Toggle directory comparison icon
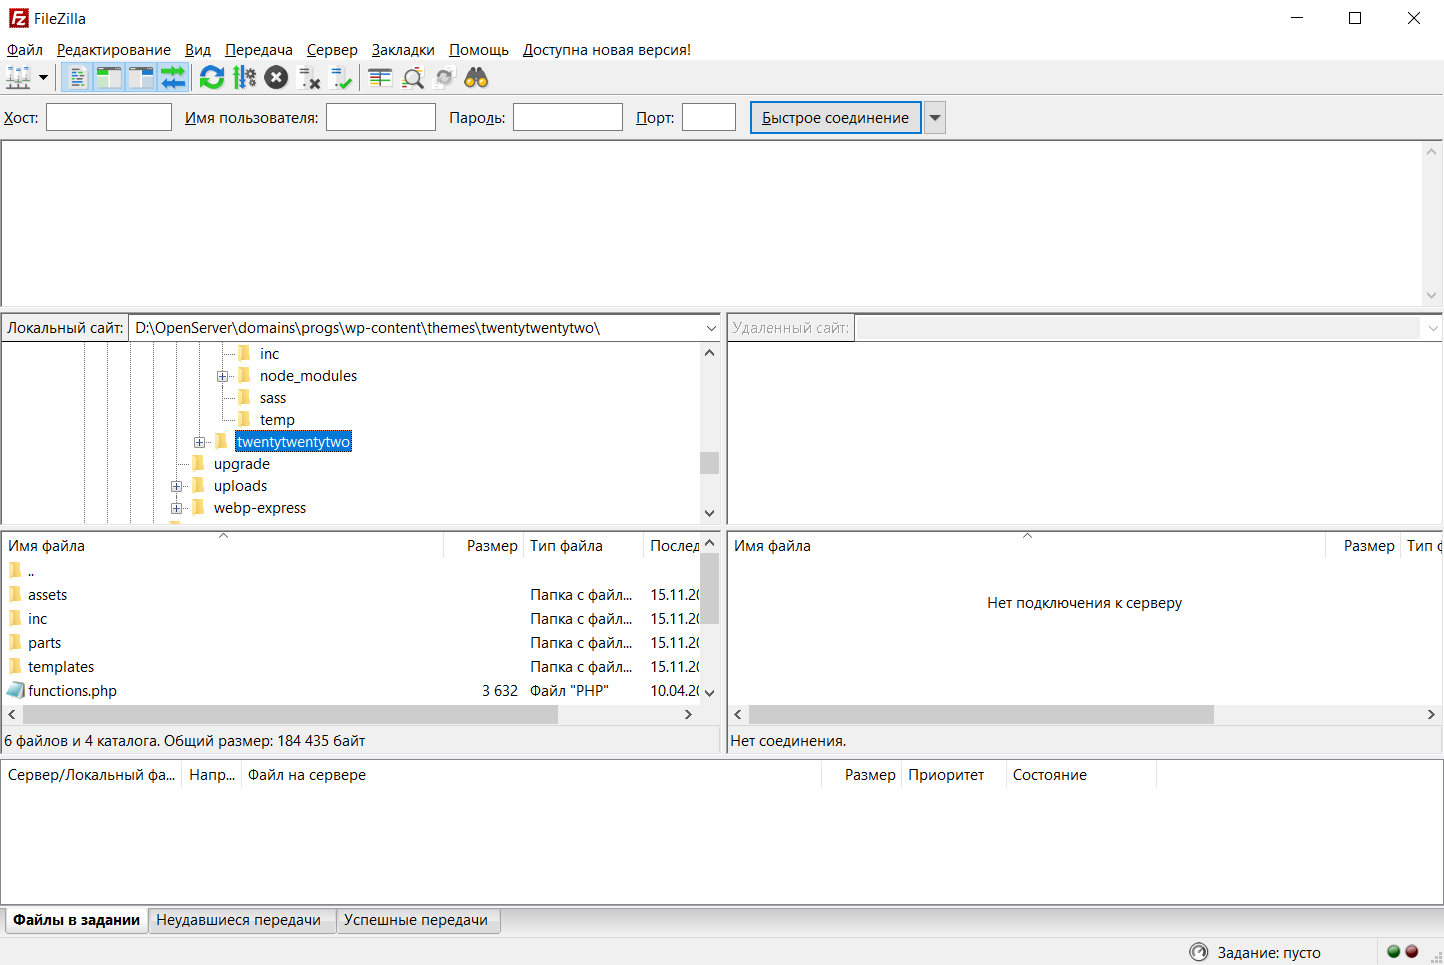Viewport: 1444px width, 965px height. pos(413,78)
